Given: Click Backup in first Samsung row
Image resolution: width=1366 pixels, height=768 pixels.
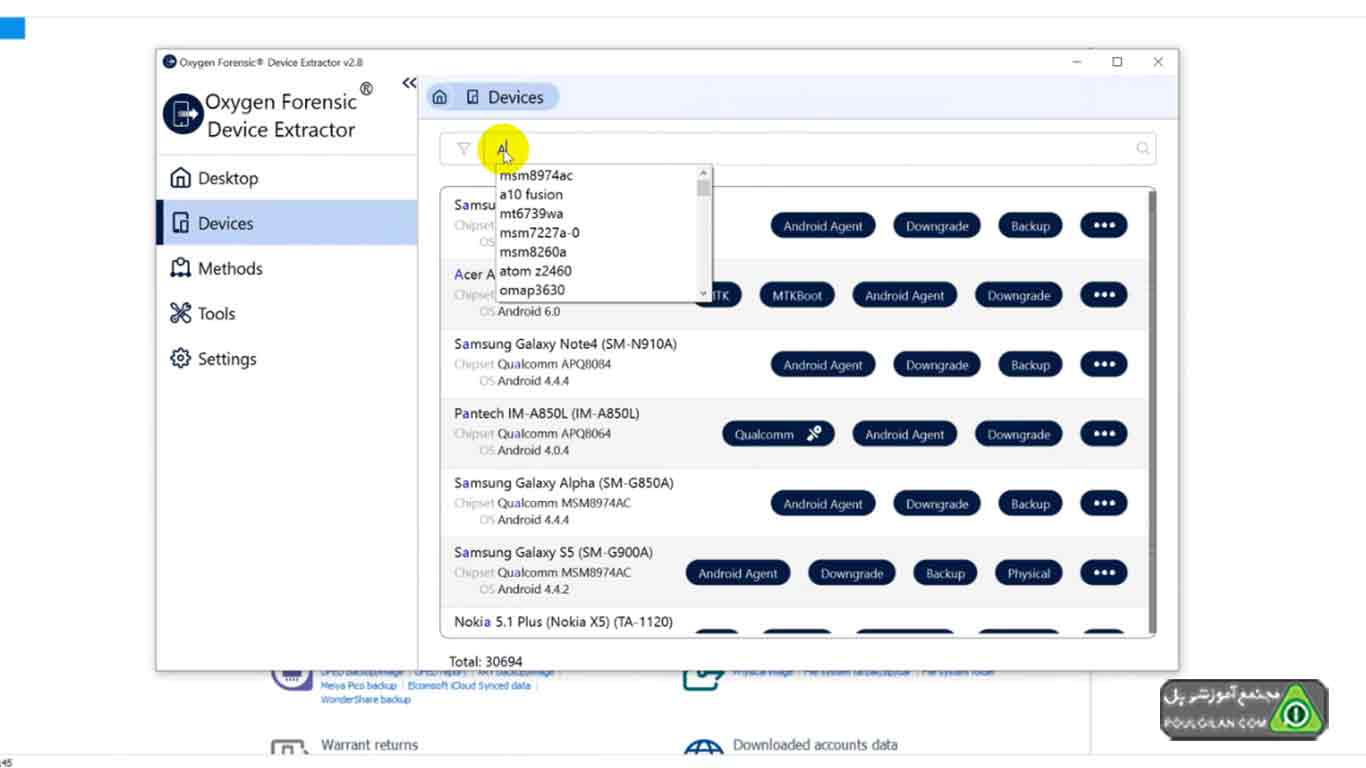Looking at the screenshot, I should tap(1030, 226).
